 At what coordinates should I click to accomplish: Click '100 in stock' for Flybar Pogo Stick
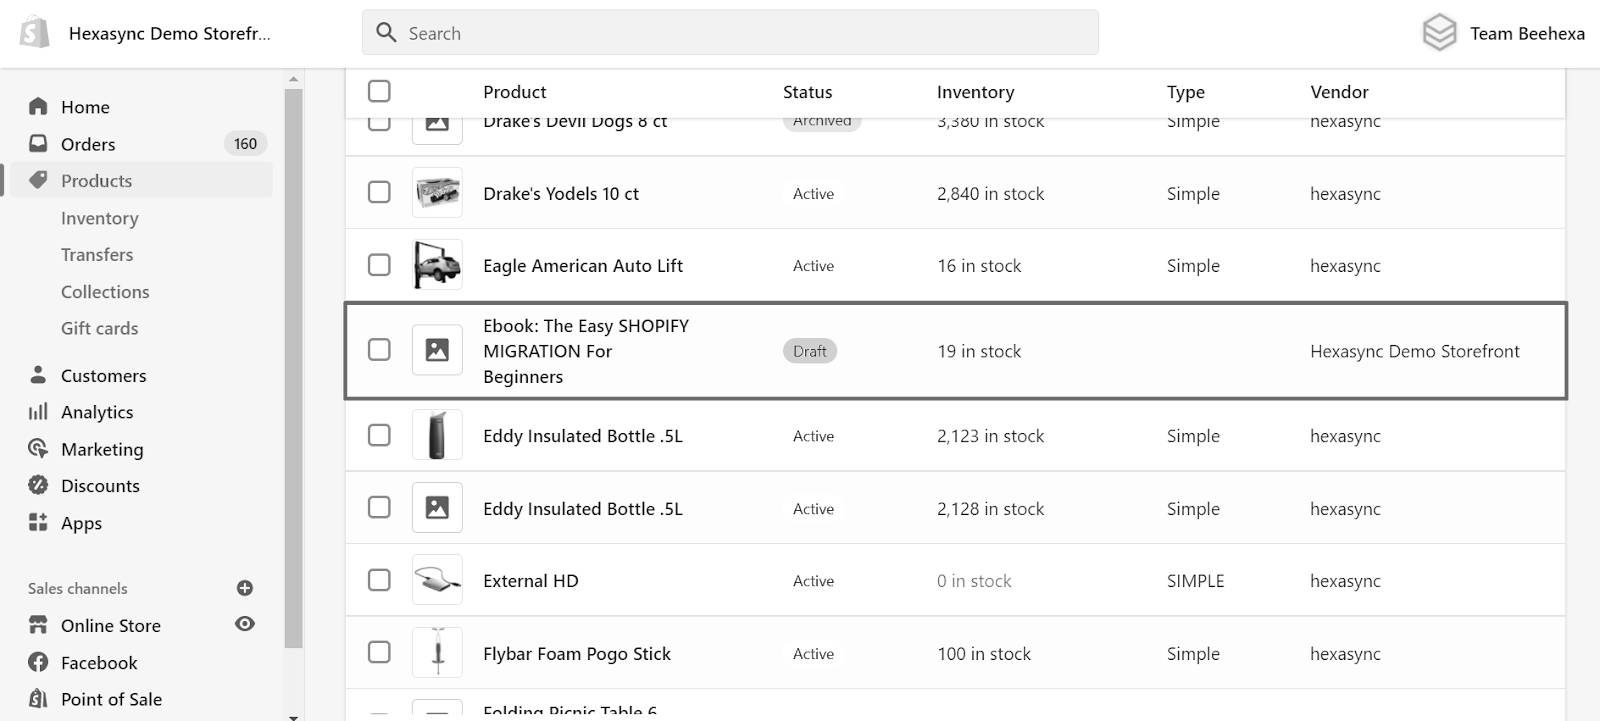click(984, 654)
